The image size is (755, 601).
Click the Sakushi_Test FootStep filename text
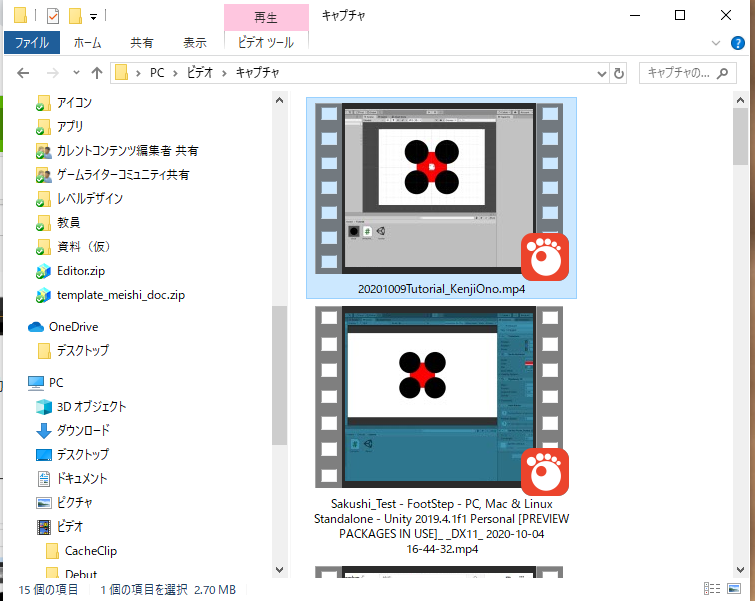point(442,526)
